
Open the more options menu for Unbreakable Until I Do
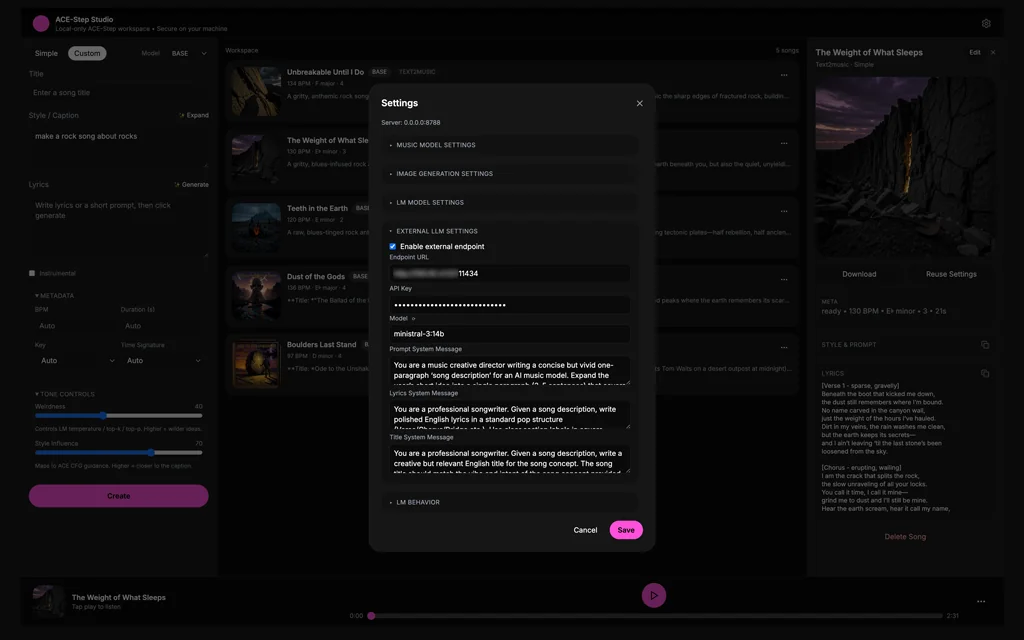pos(784,75)
